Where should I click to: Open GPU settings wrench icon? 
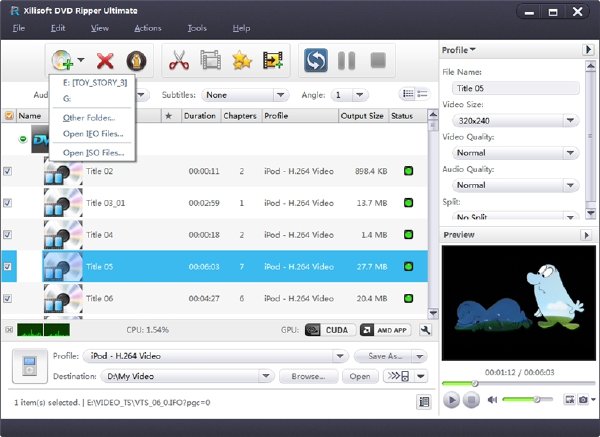coord(425,330)
